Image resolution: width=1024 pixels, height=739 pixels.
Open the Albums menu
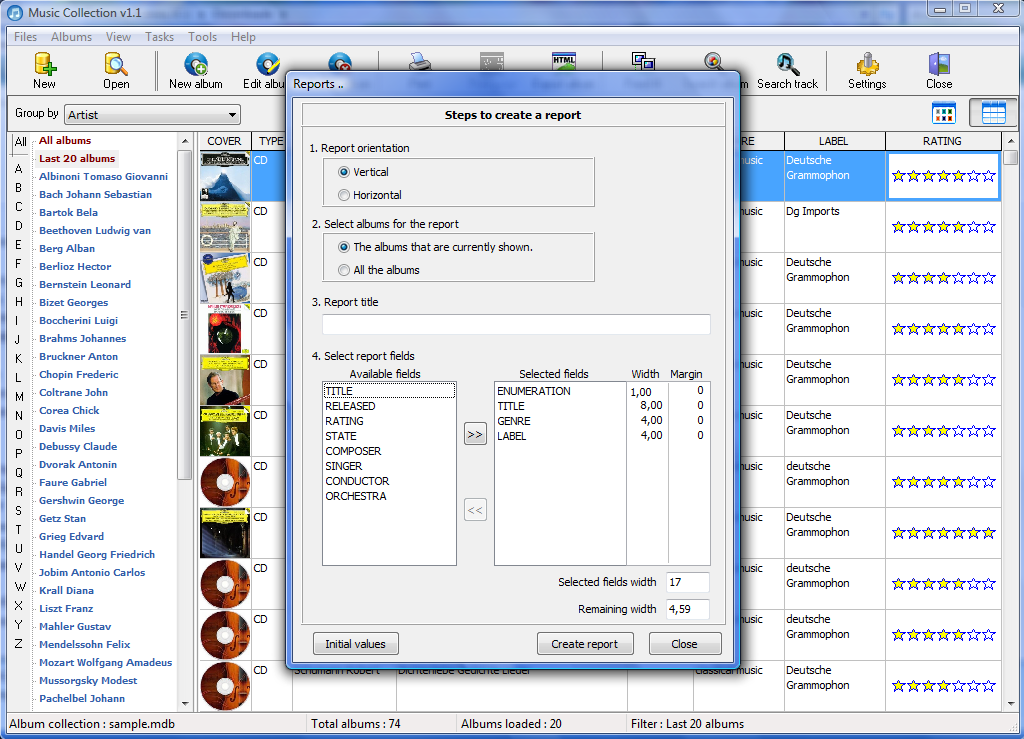click(71, 37)
